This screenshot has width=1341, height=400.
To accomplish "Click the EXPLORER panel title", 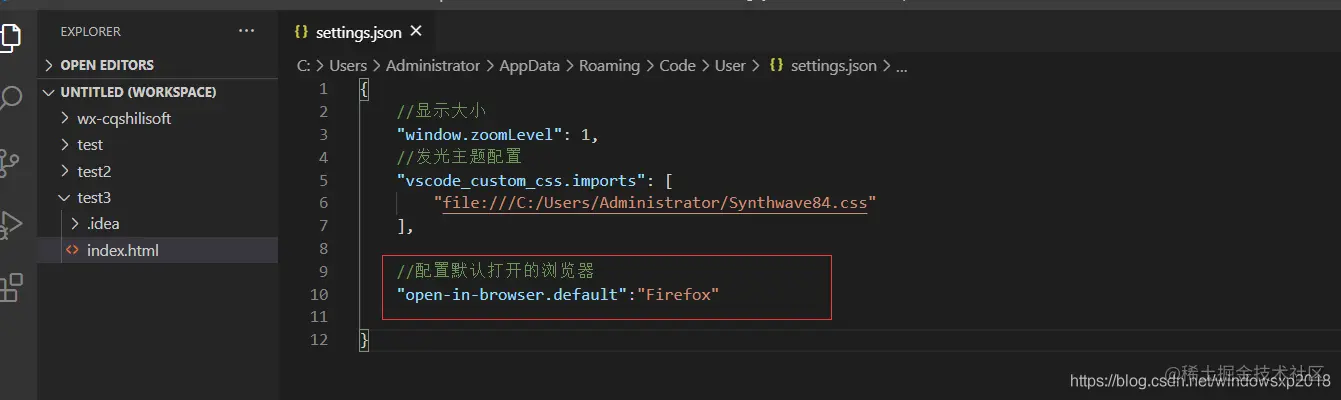I will point(90,32).
